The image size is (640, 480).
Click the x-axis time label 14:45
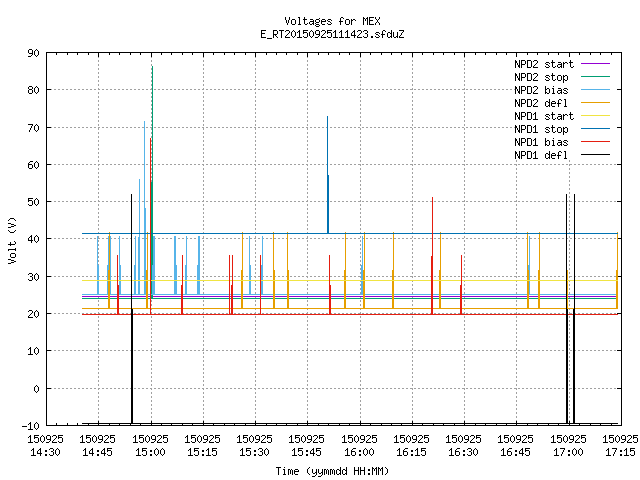point(97,452)
